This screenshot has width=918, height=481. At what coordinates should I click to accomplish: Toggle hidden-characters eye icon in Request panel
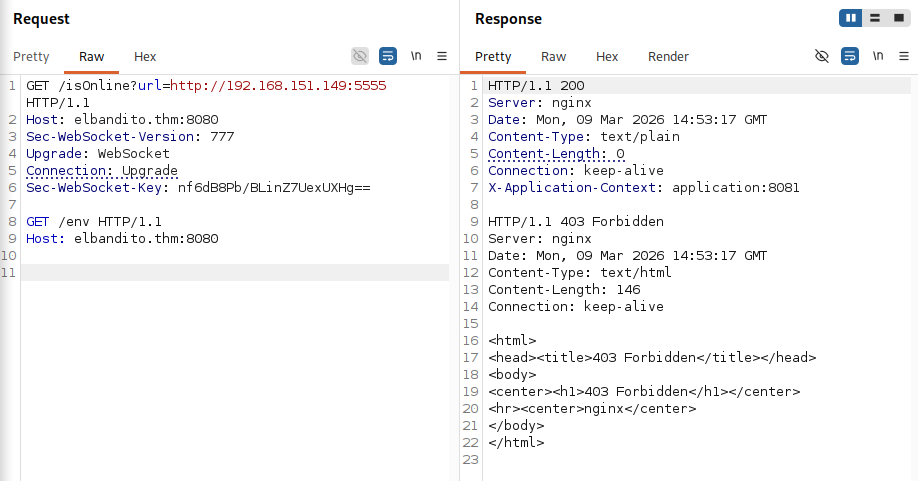[360, 56]
